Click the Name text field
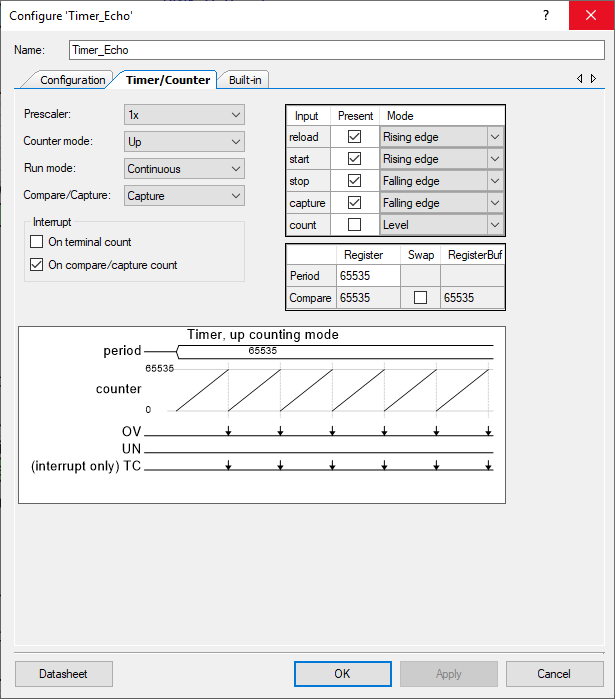This screenshot has height=699, width=615. (336, 50)
